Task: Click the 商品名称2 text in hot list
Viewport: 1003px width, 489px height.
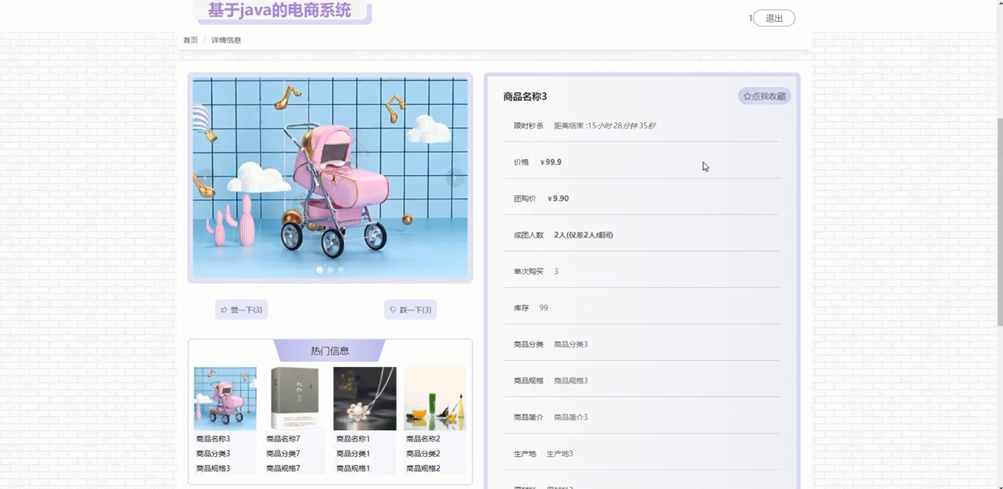Action: [x=423, y=439]
